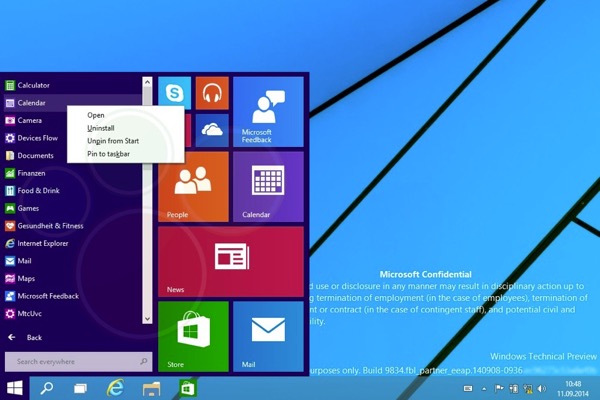Open the Microsoft Feedback tile

click(x=268, y=112)
